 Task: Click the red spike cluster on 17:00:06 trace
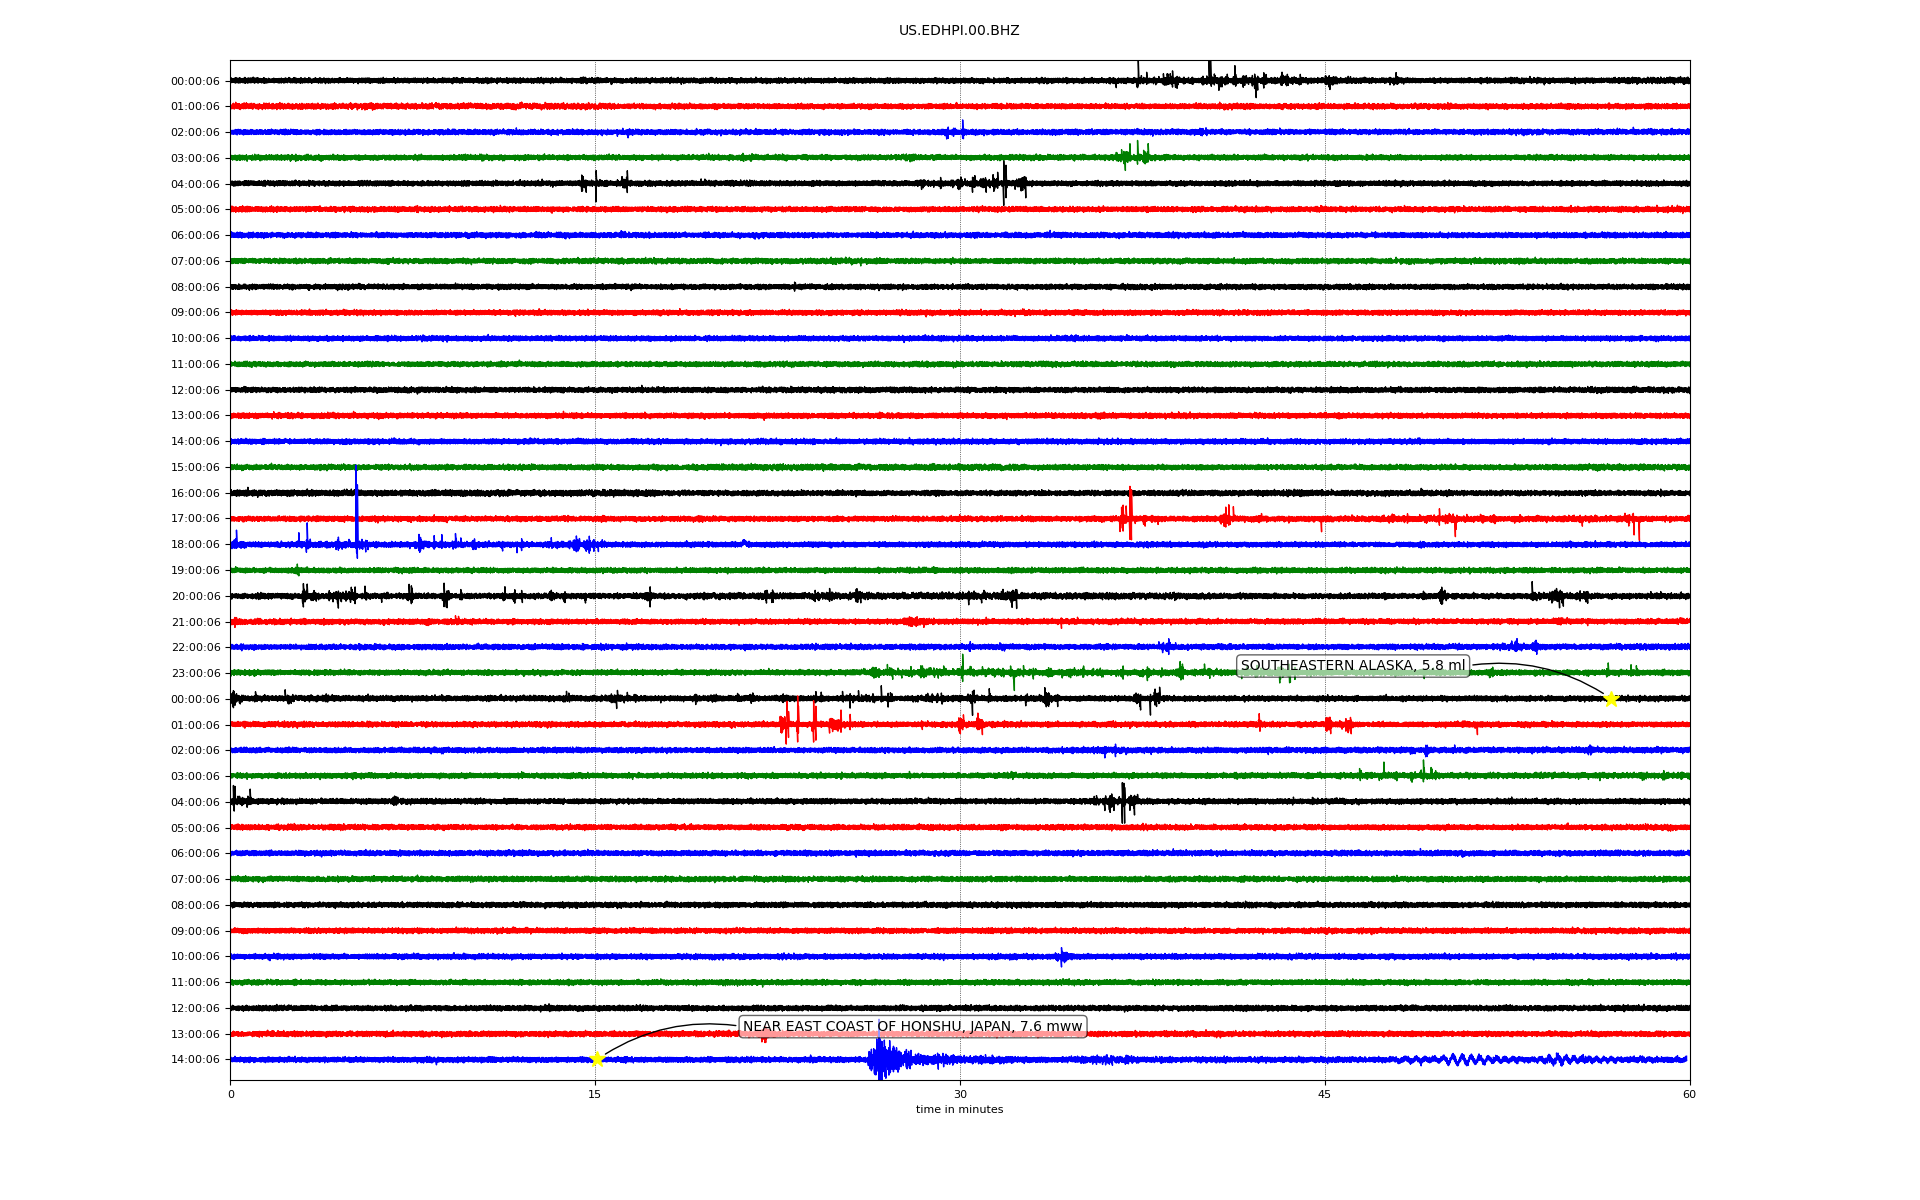click(1127, 517)
